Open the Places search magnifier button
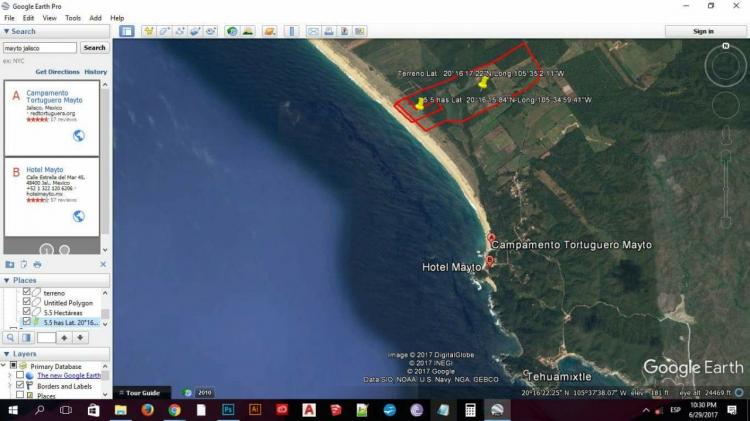Image resolution: width=750 pixels, height=421 pixels. point(11,338)
